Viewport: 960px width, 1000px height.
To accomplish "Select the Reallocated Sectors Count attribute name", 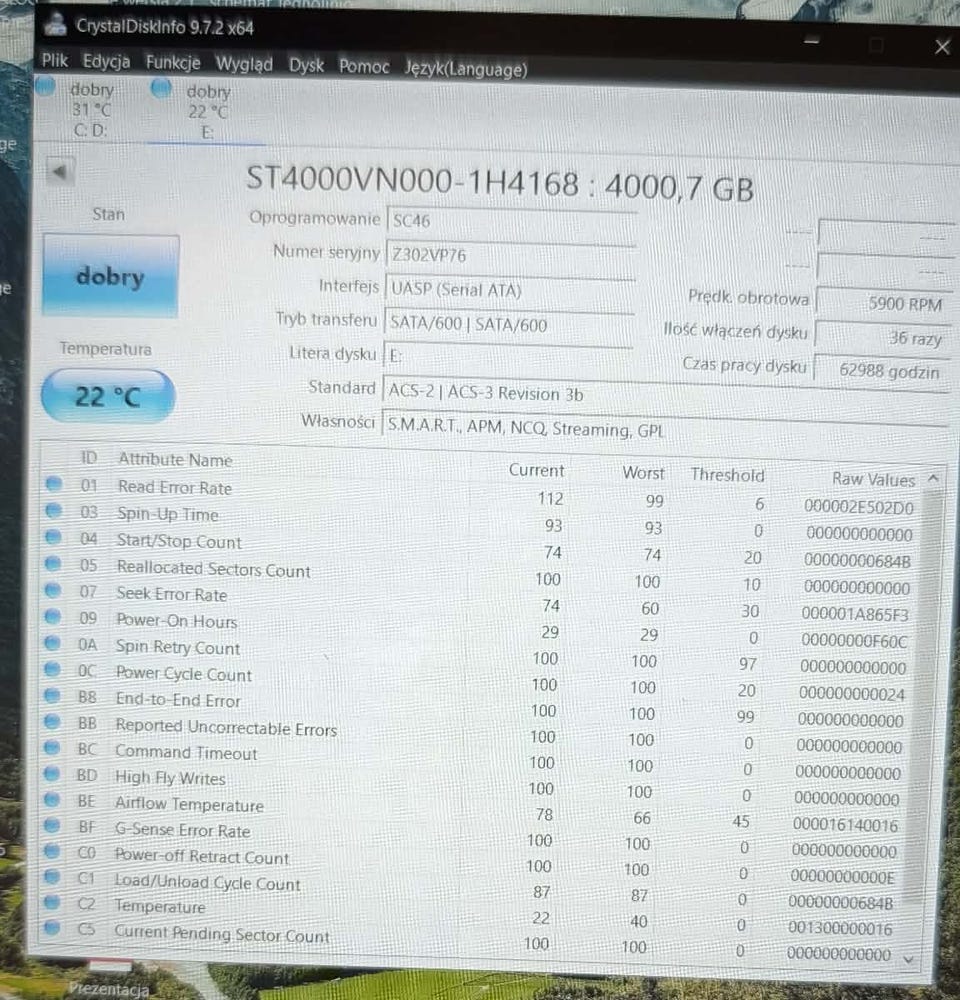I will point(214,569).
